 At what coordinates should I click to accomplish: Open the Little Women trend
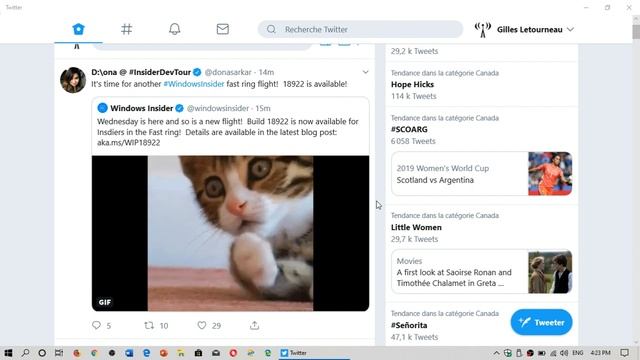tap(416, 227)
